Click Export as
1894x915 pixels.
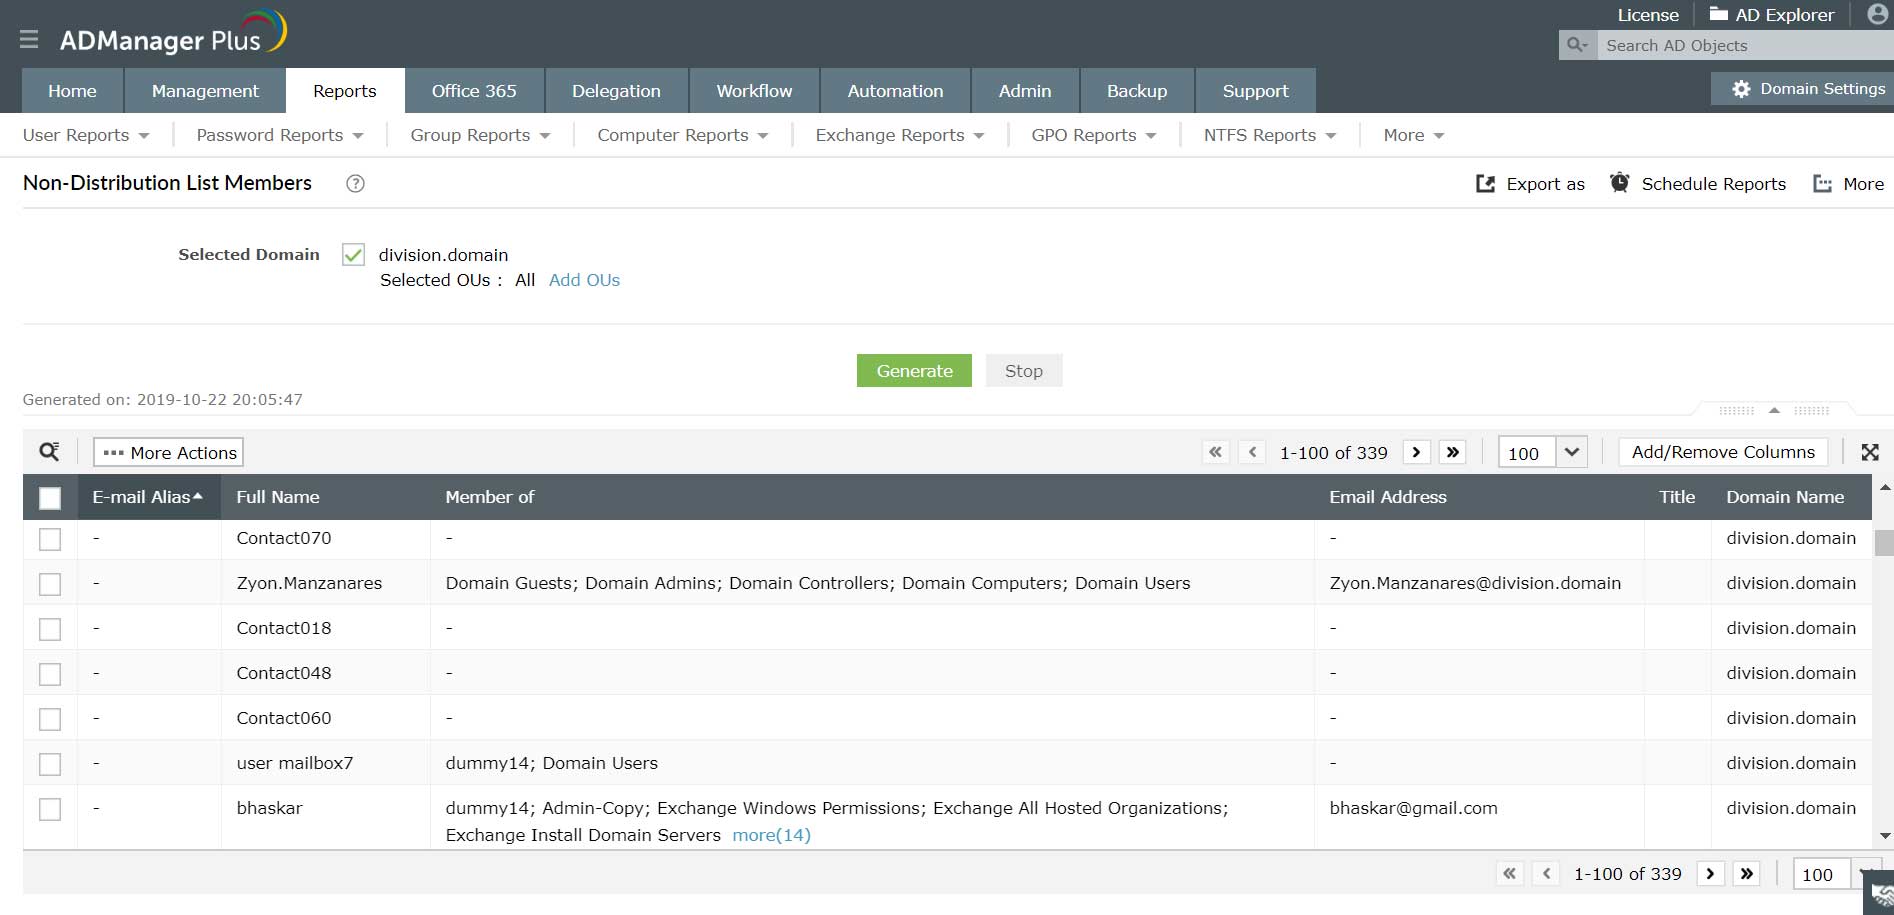1530,184
